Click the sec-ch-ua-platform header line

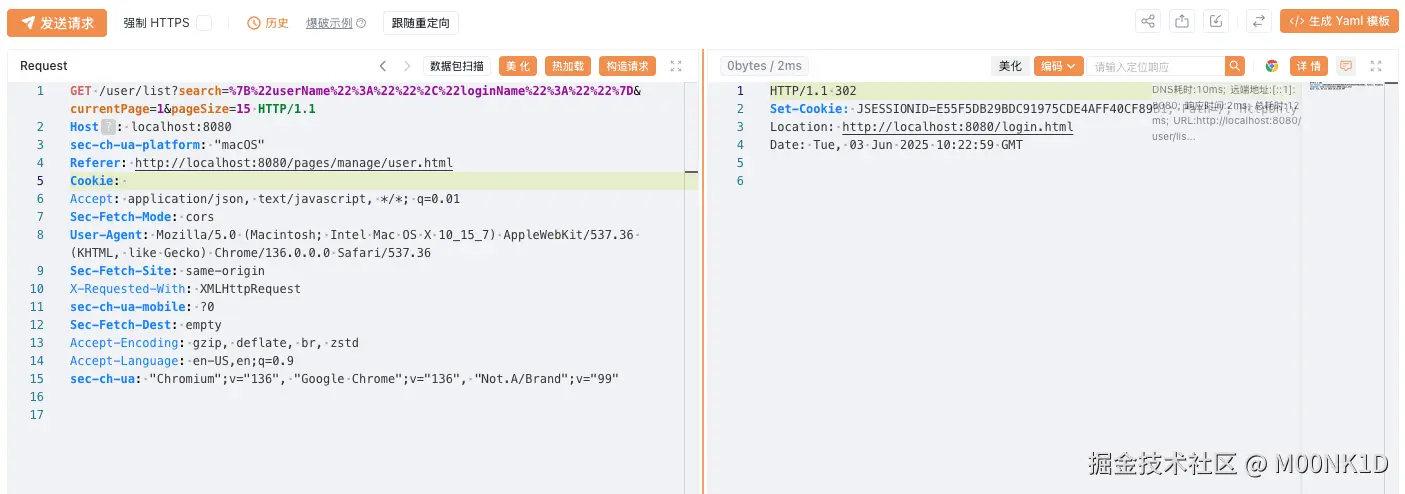click(x=167, y=145)
